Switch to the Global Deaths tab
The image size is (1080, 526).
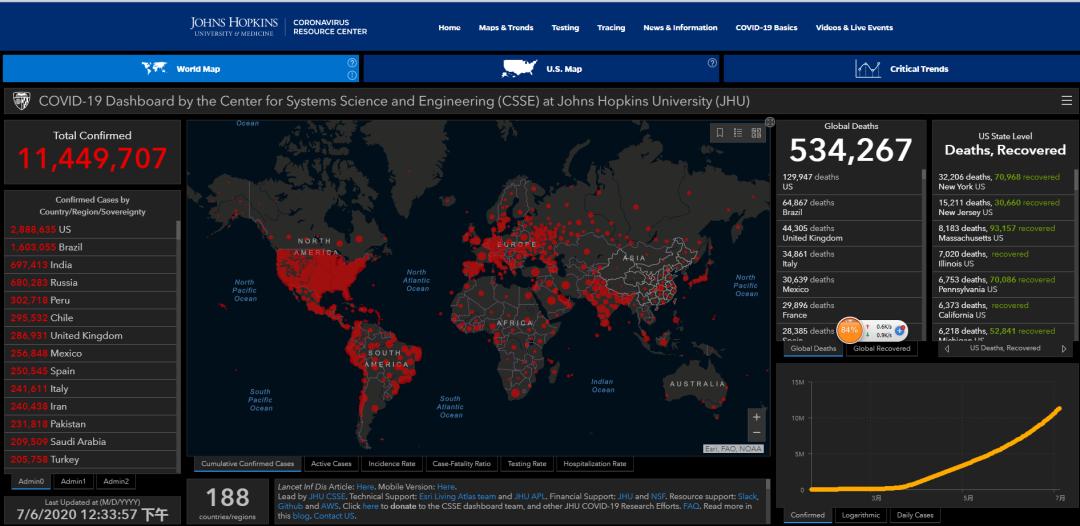[813, 348]
